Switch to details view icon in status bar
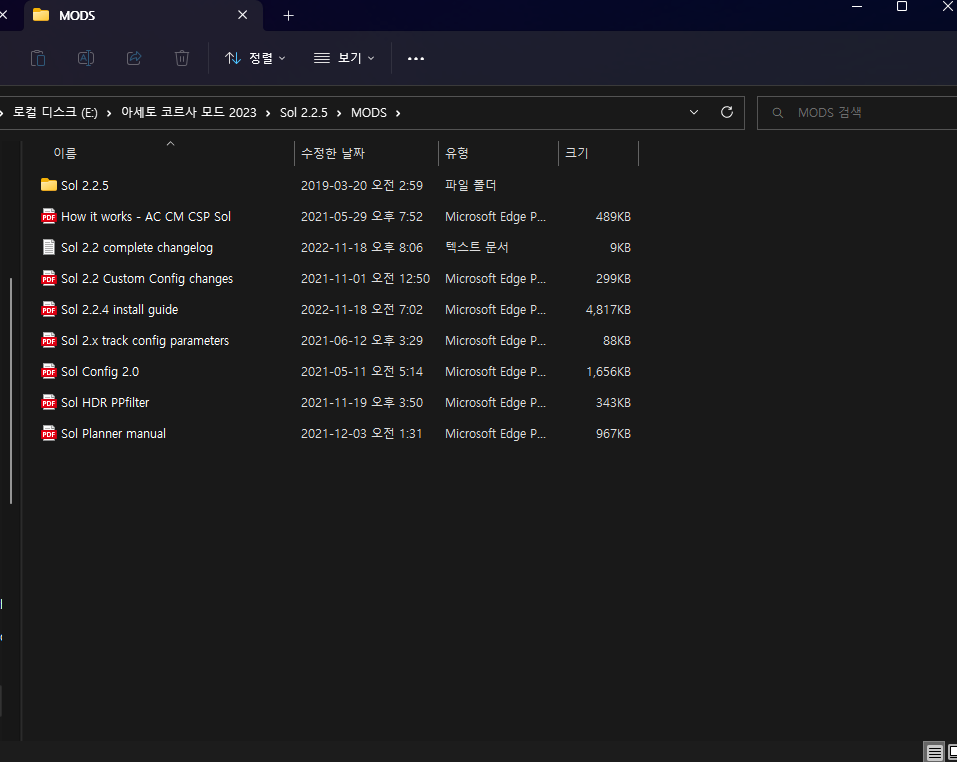The width and height of the screenshot is (957, 762). click(x=934, y=752)
